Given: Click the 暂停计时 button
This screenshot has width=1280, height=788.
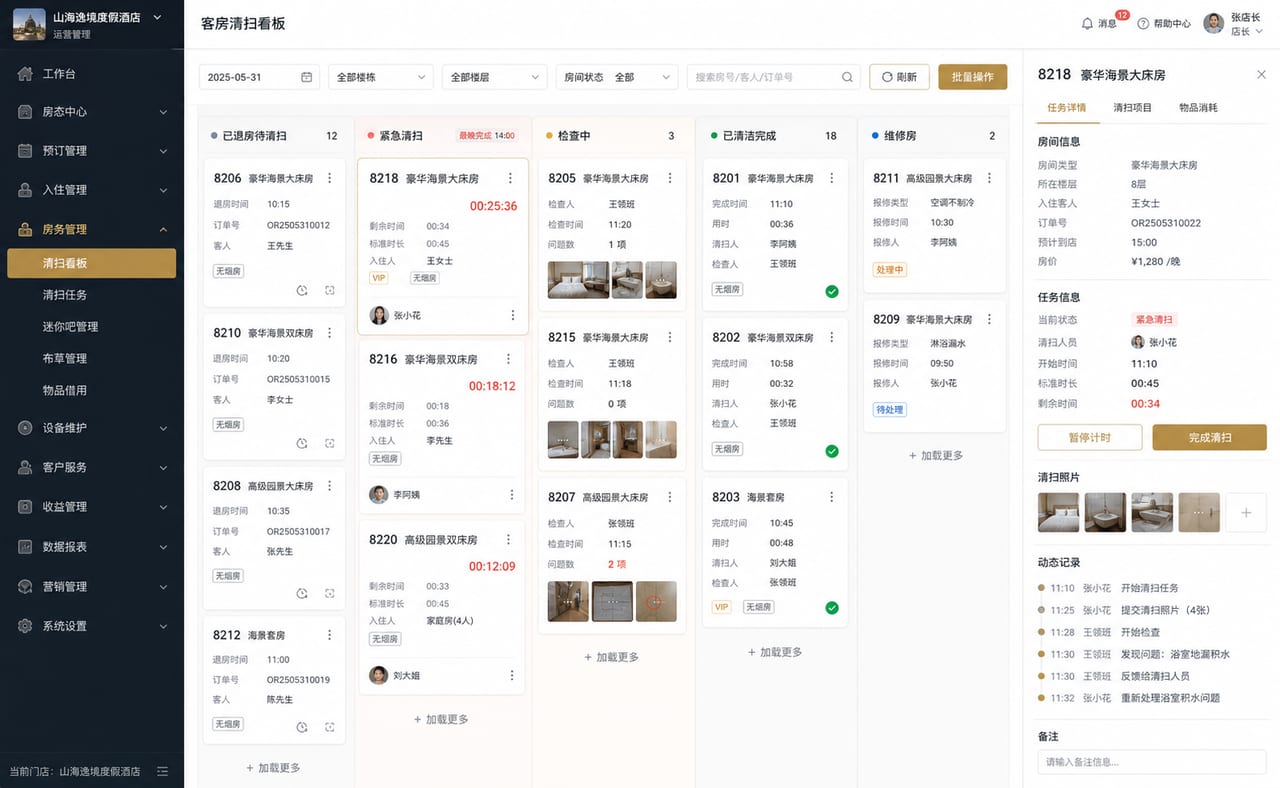Looking at the screenshot, I should click(1089, 437).
